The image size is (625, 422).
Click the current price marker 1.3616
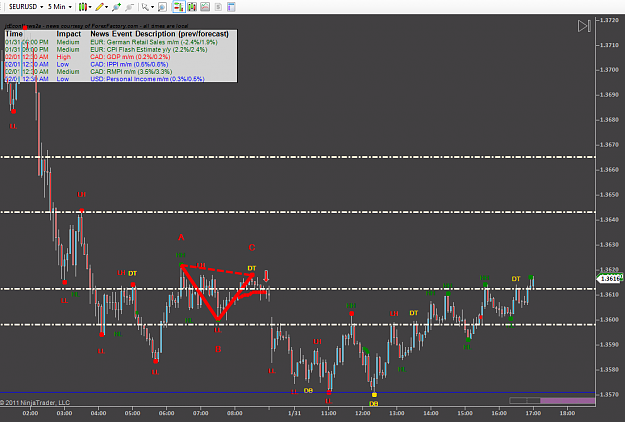tap(610, 279)
